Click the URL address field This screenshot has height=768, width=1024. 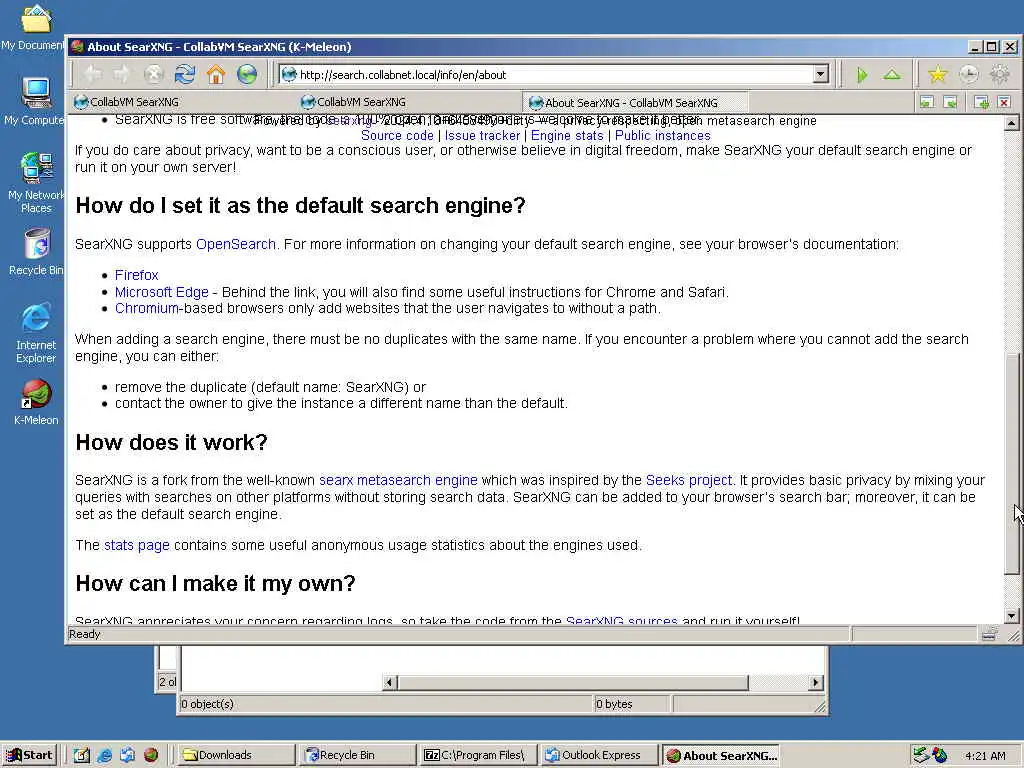554,74
